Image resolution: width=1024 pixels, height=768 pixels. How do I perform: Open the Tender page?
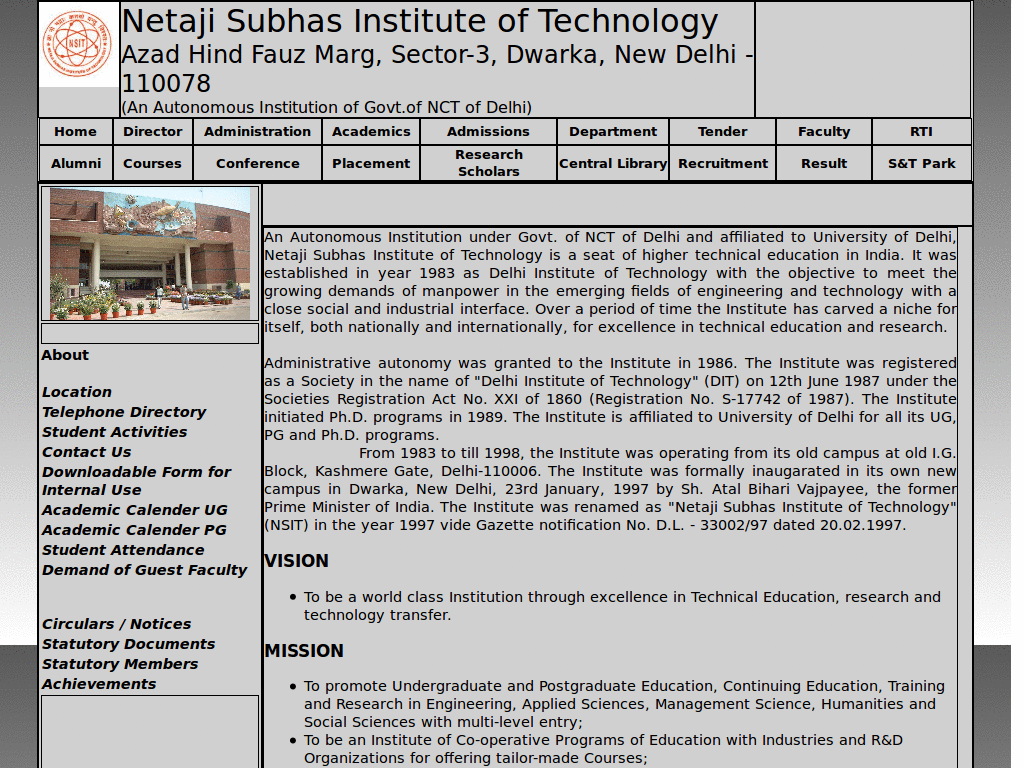pyautogui.click(x=722, y=131)
